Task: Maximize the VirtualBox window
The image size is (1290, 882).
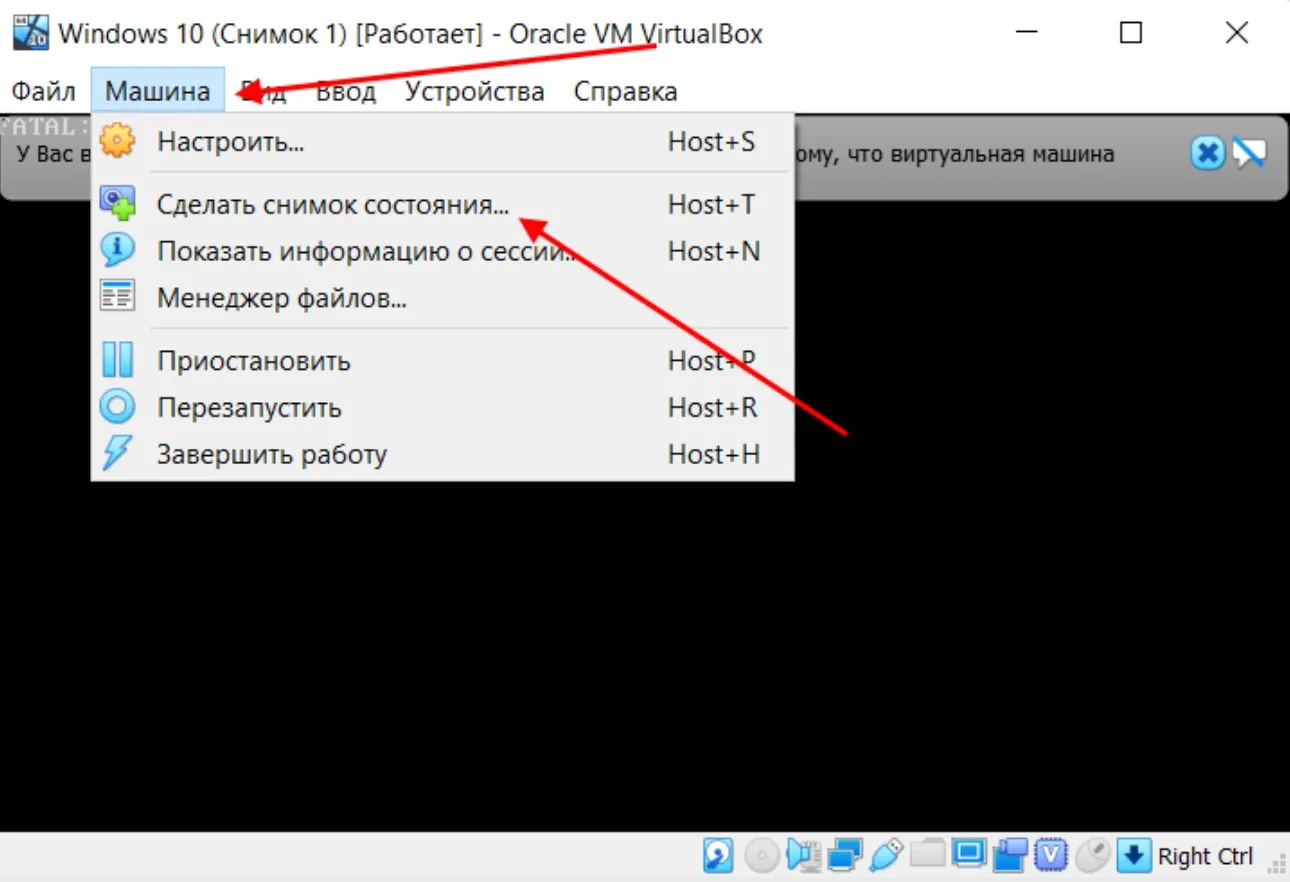Action: point(1131,33)
